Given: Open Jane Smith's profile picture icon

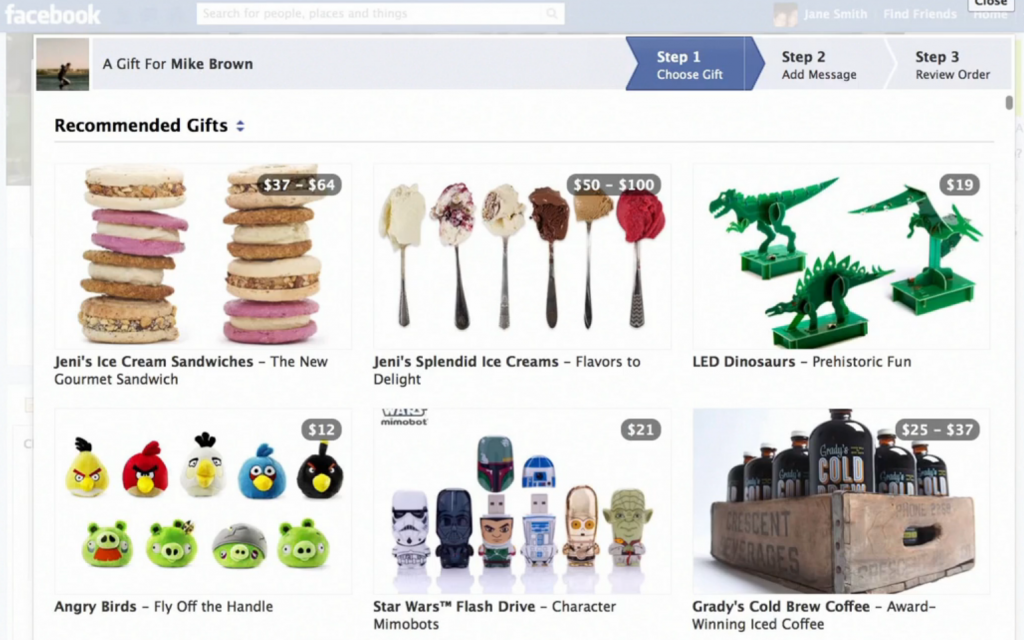Looking at the screenshot, I should click(x=785, y=14).
